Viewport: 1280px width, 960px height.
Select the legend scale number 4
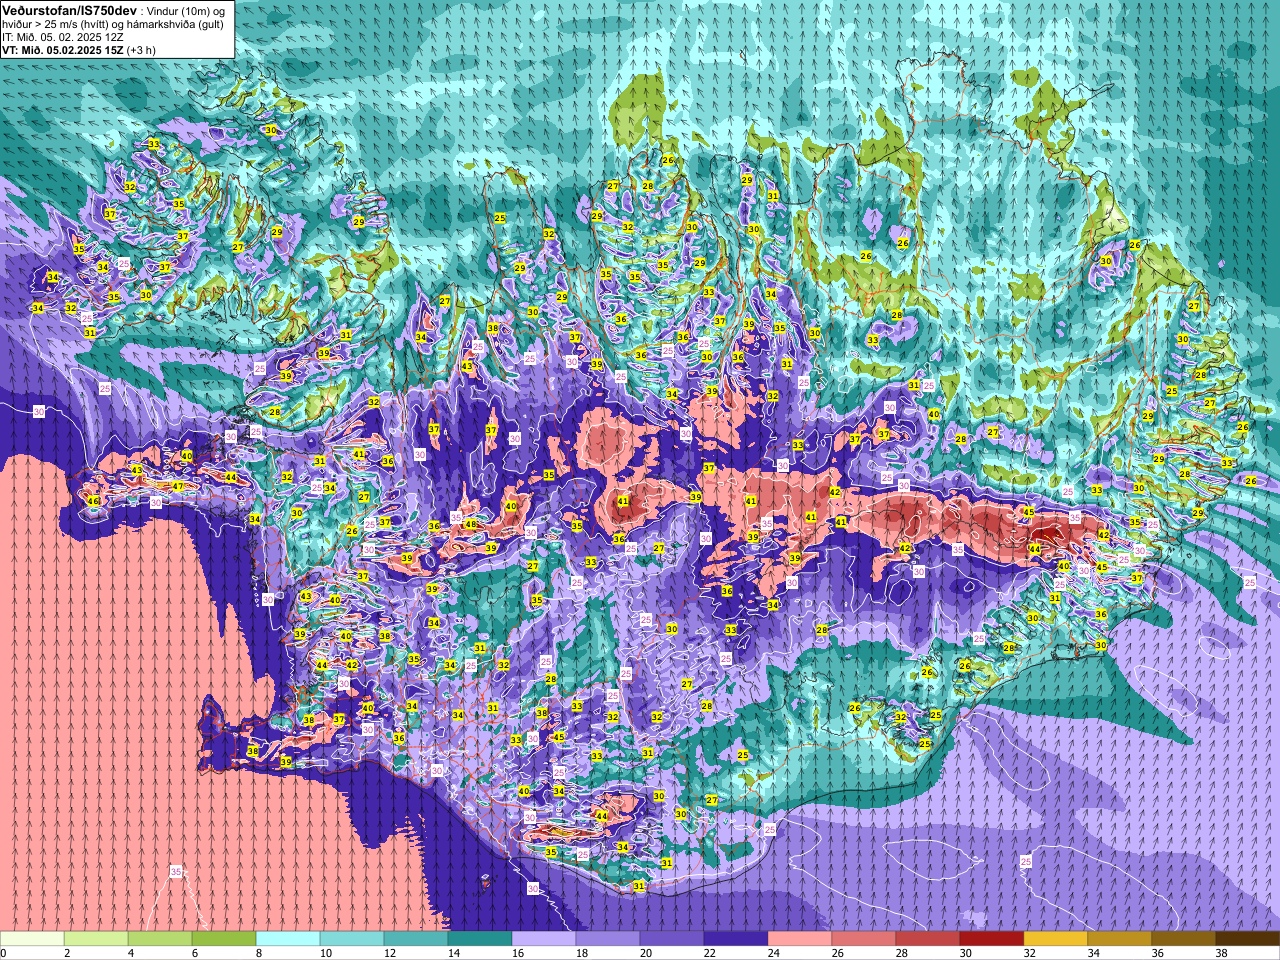pyautogui.click(x=131, y=953)
